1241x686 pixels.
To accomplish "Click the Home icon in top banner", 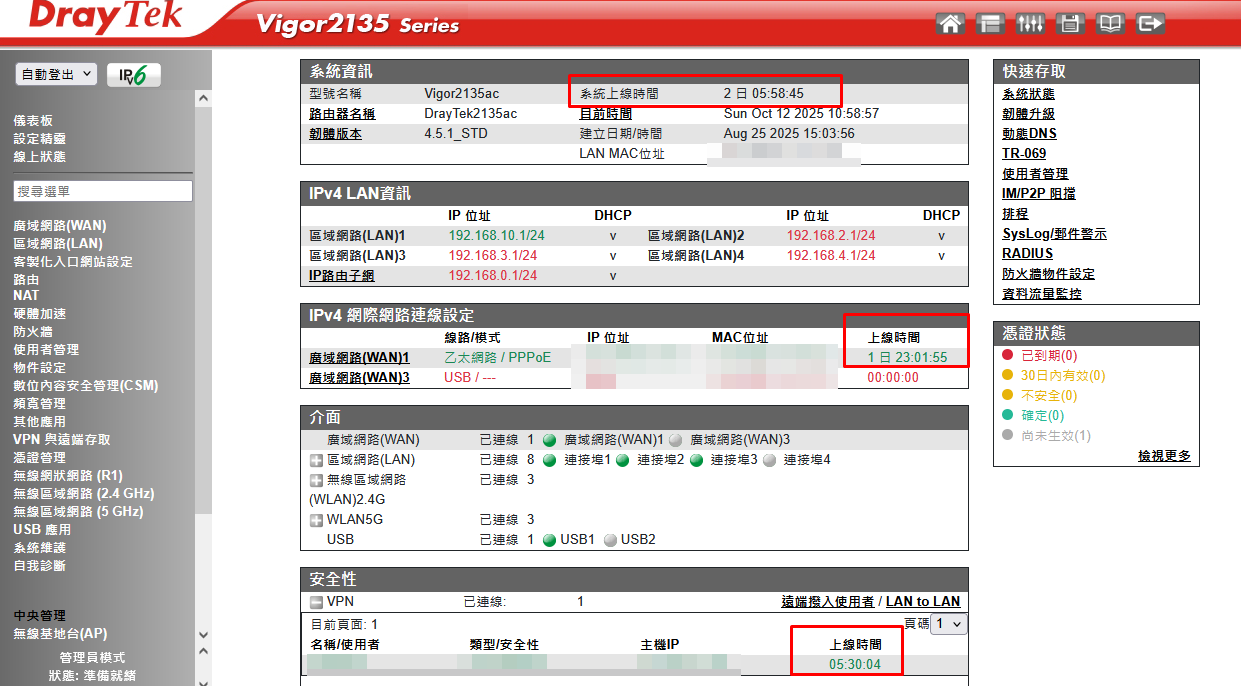I will tap(950, 23).
